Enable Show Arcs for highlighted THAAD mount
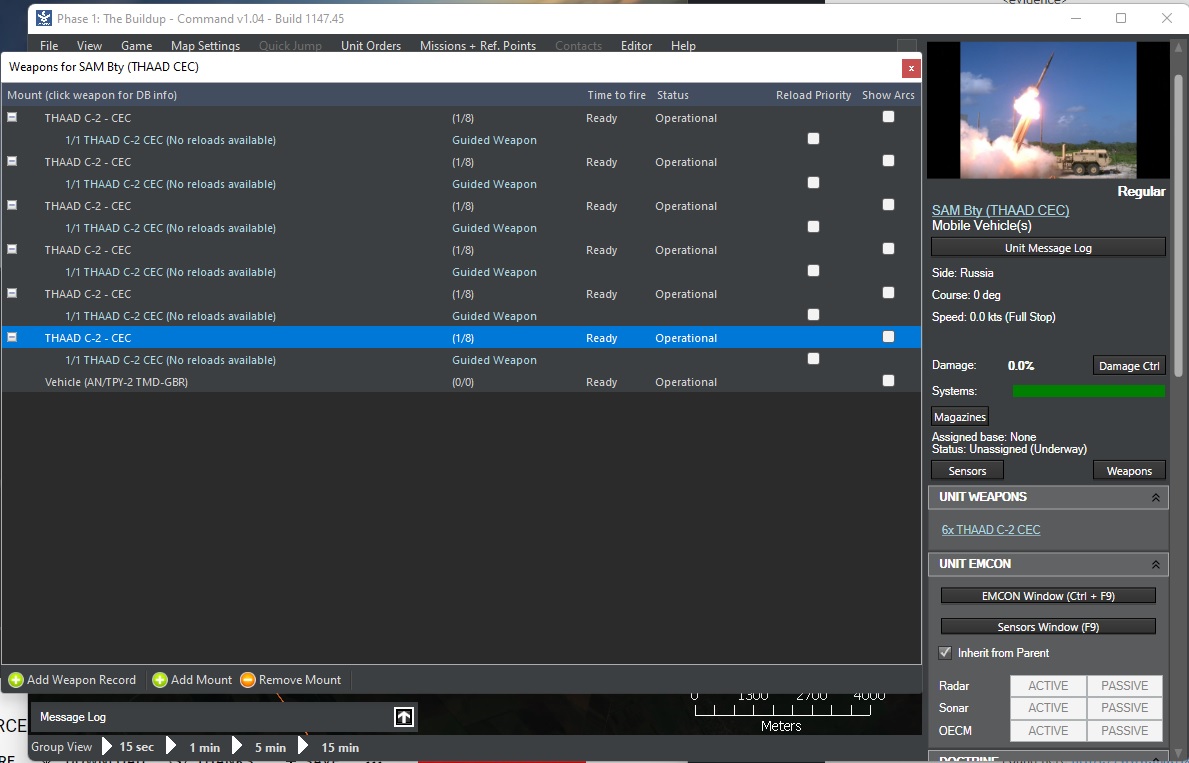This screenshot has width=1189, height=763. (x=889, y=337)
